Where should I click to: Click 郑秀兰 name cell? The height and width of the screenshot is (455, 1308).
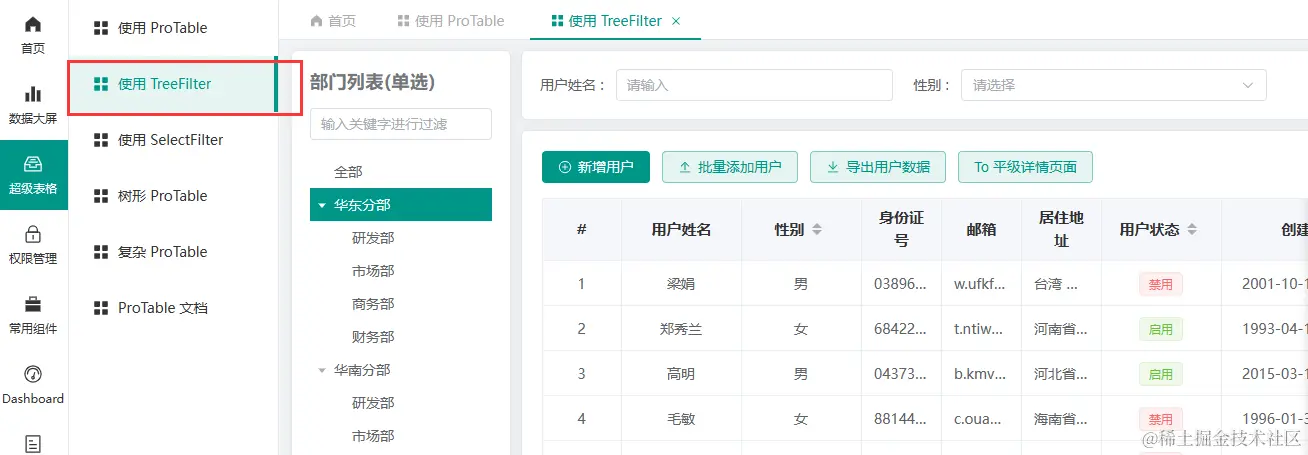[681, 329]
